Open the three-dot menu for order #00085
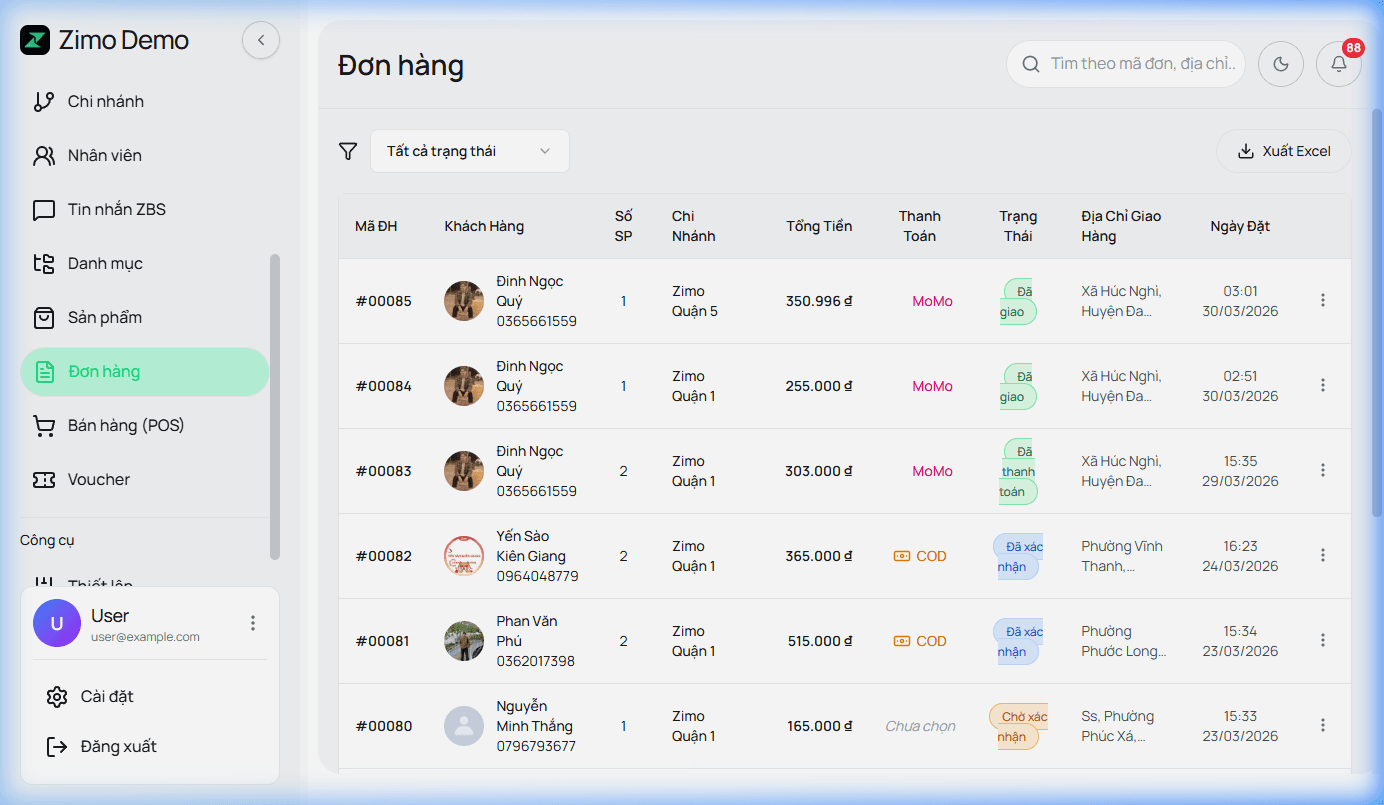Screen dimensions: 1384x805 pyautogui.click(x=1323, y=300)
